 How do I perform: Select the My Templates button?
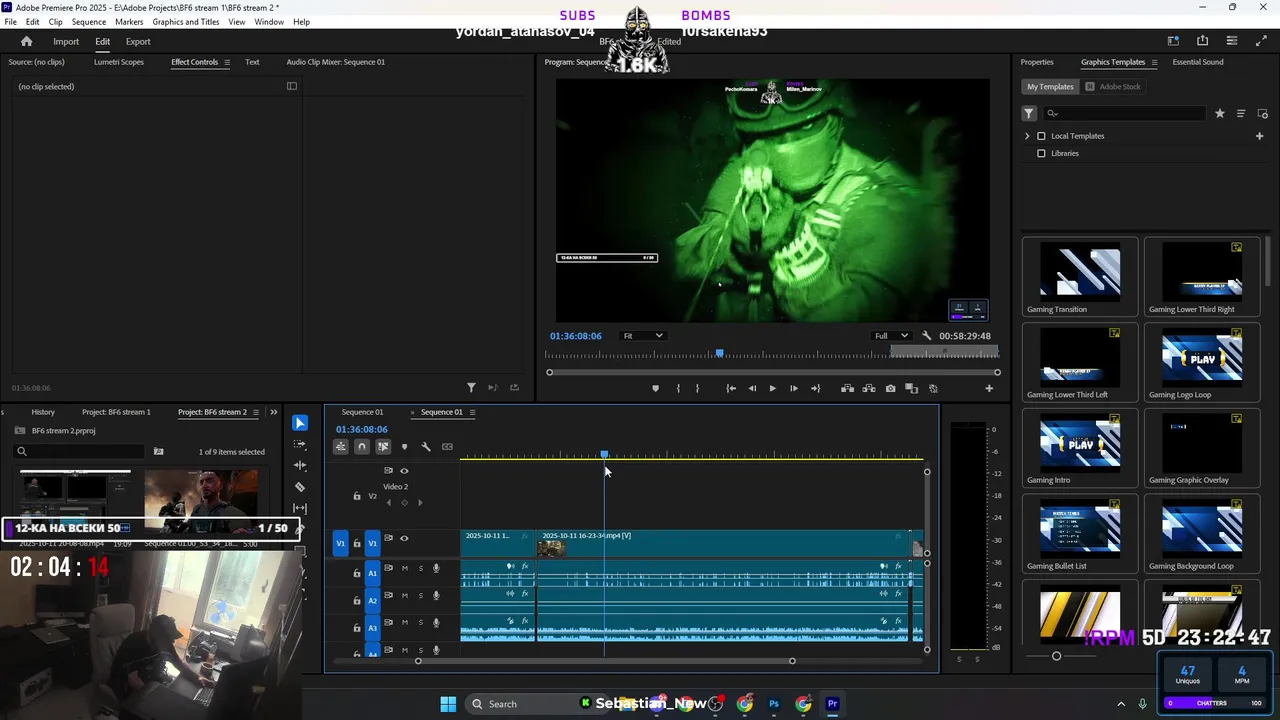coord(1050,87)
